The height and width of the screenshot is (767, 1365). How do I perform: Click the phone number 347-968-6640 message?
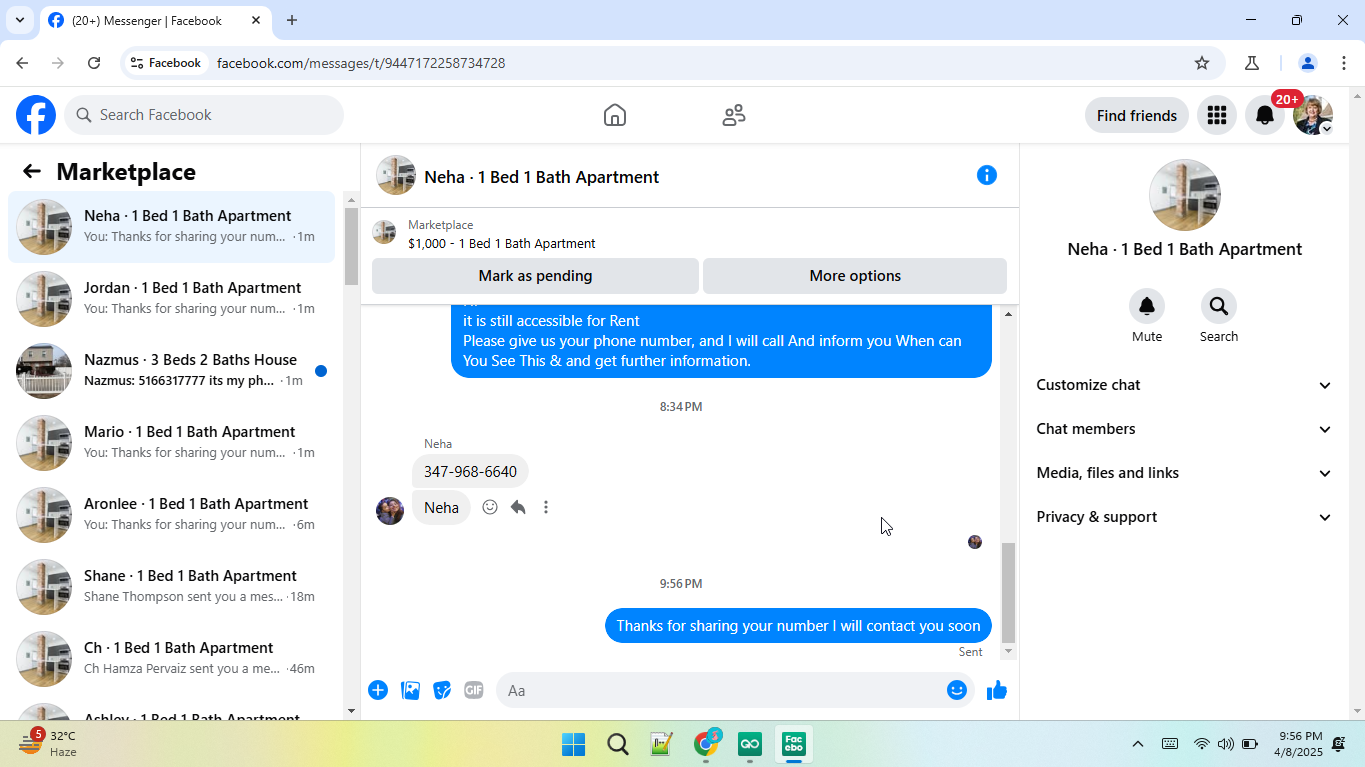point(470,471)
